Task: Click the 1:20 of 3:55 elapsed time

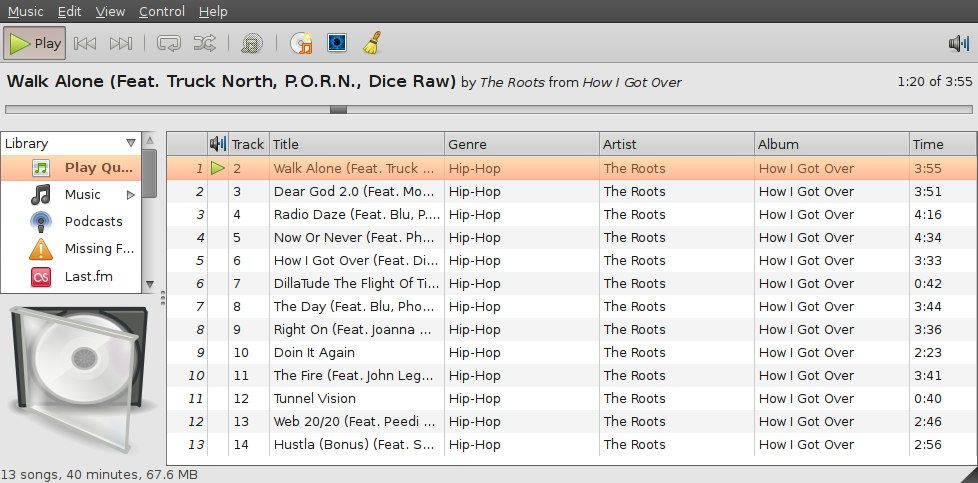Action: 934,82
